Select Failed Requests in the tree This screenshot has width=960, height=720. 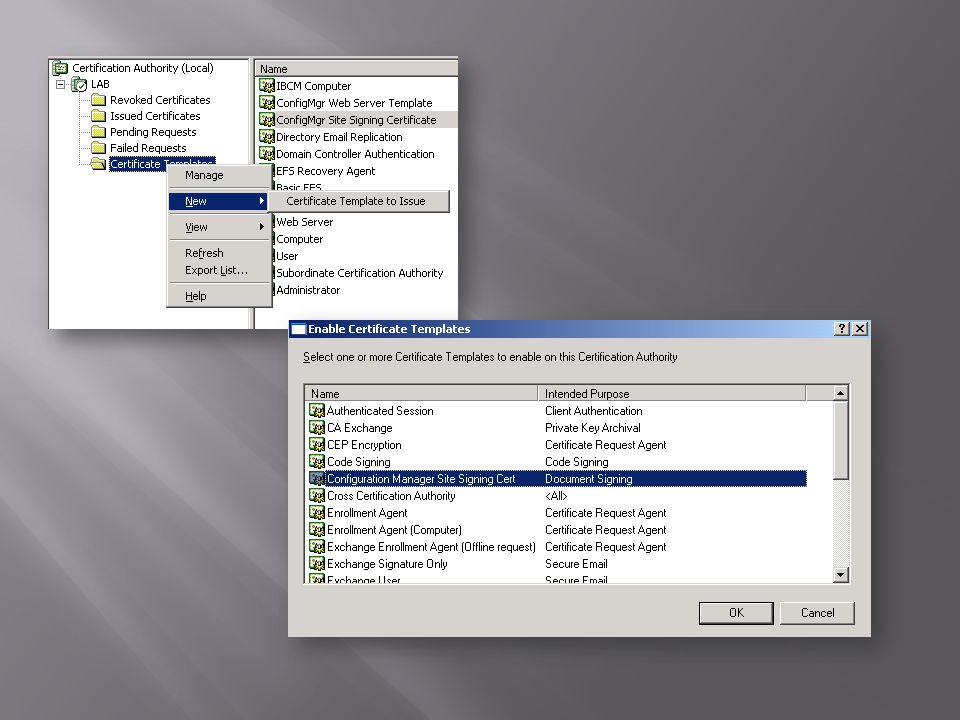[148, 148]
